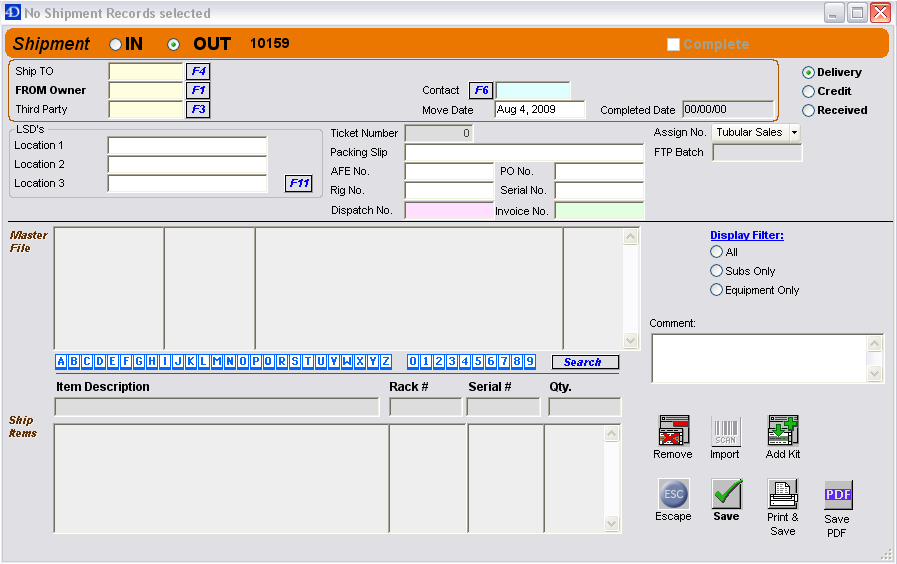Click the Remove item icon

point(672,431)
